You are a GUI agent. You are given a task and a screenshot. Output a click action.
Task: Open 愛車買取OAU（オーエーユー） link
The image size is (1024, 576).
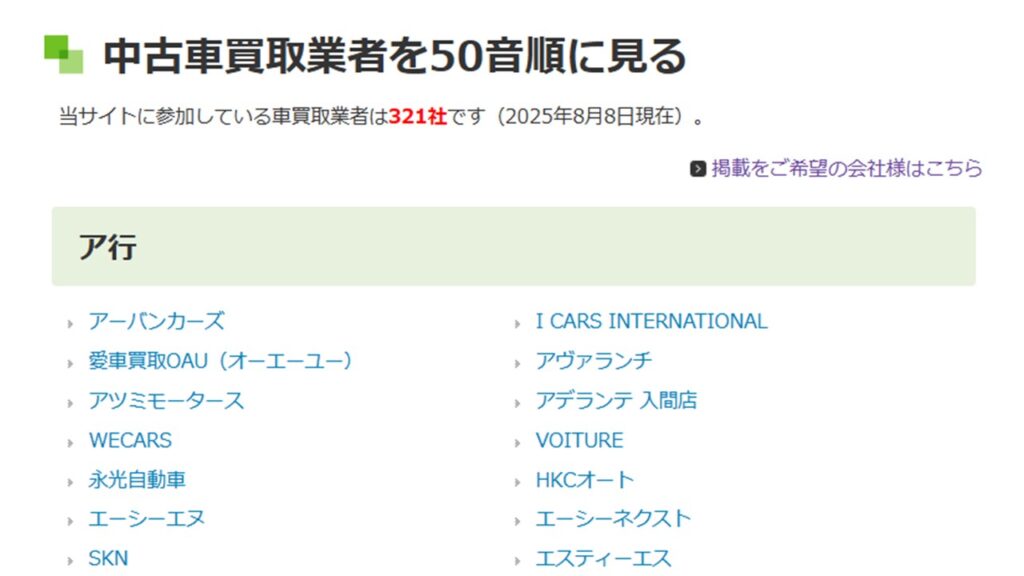tap(221, 361)
